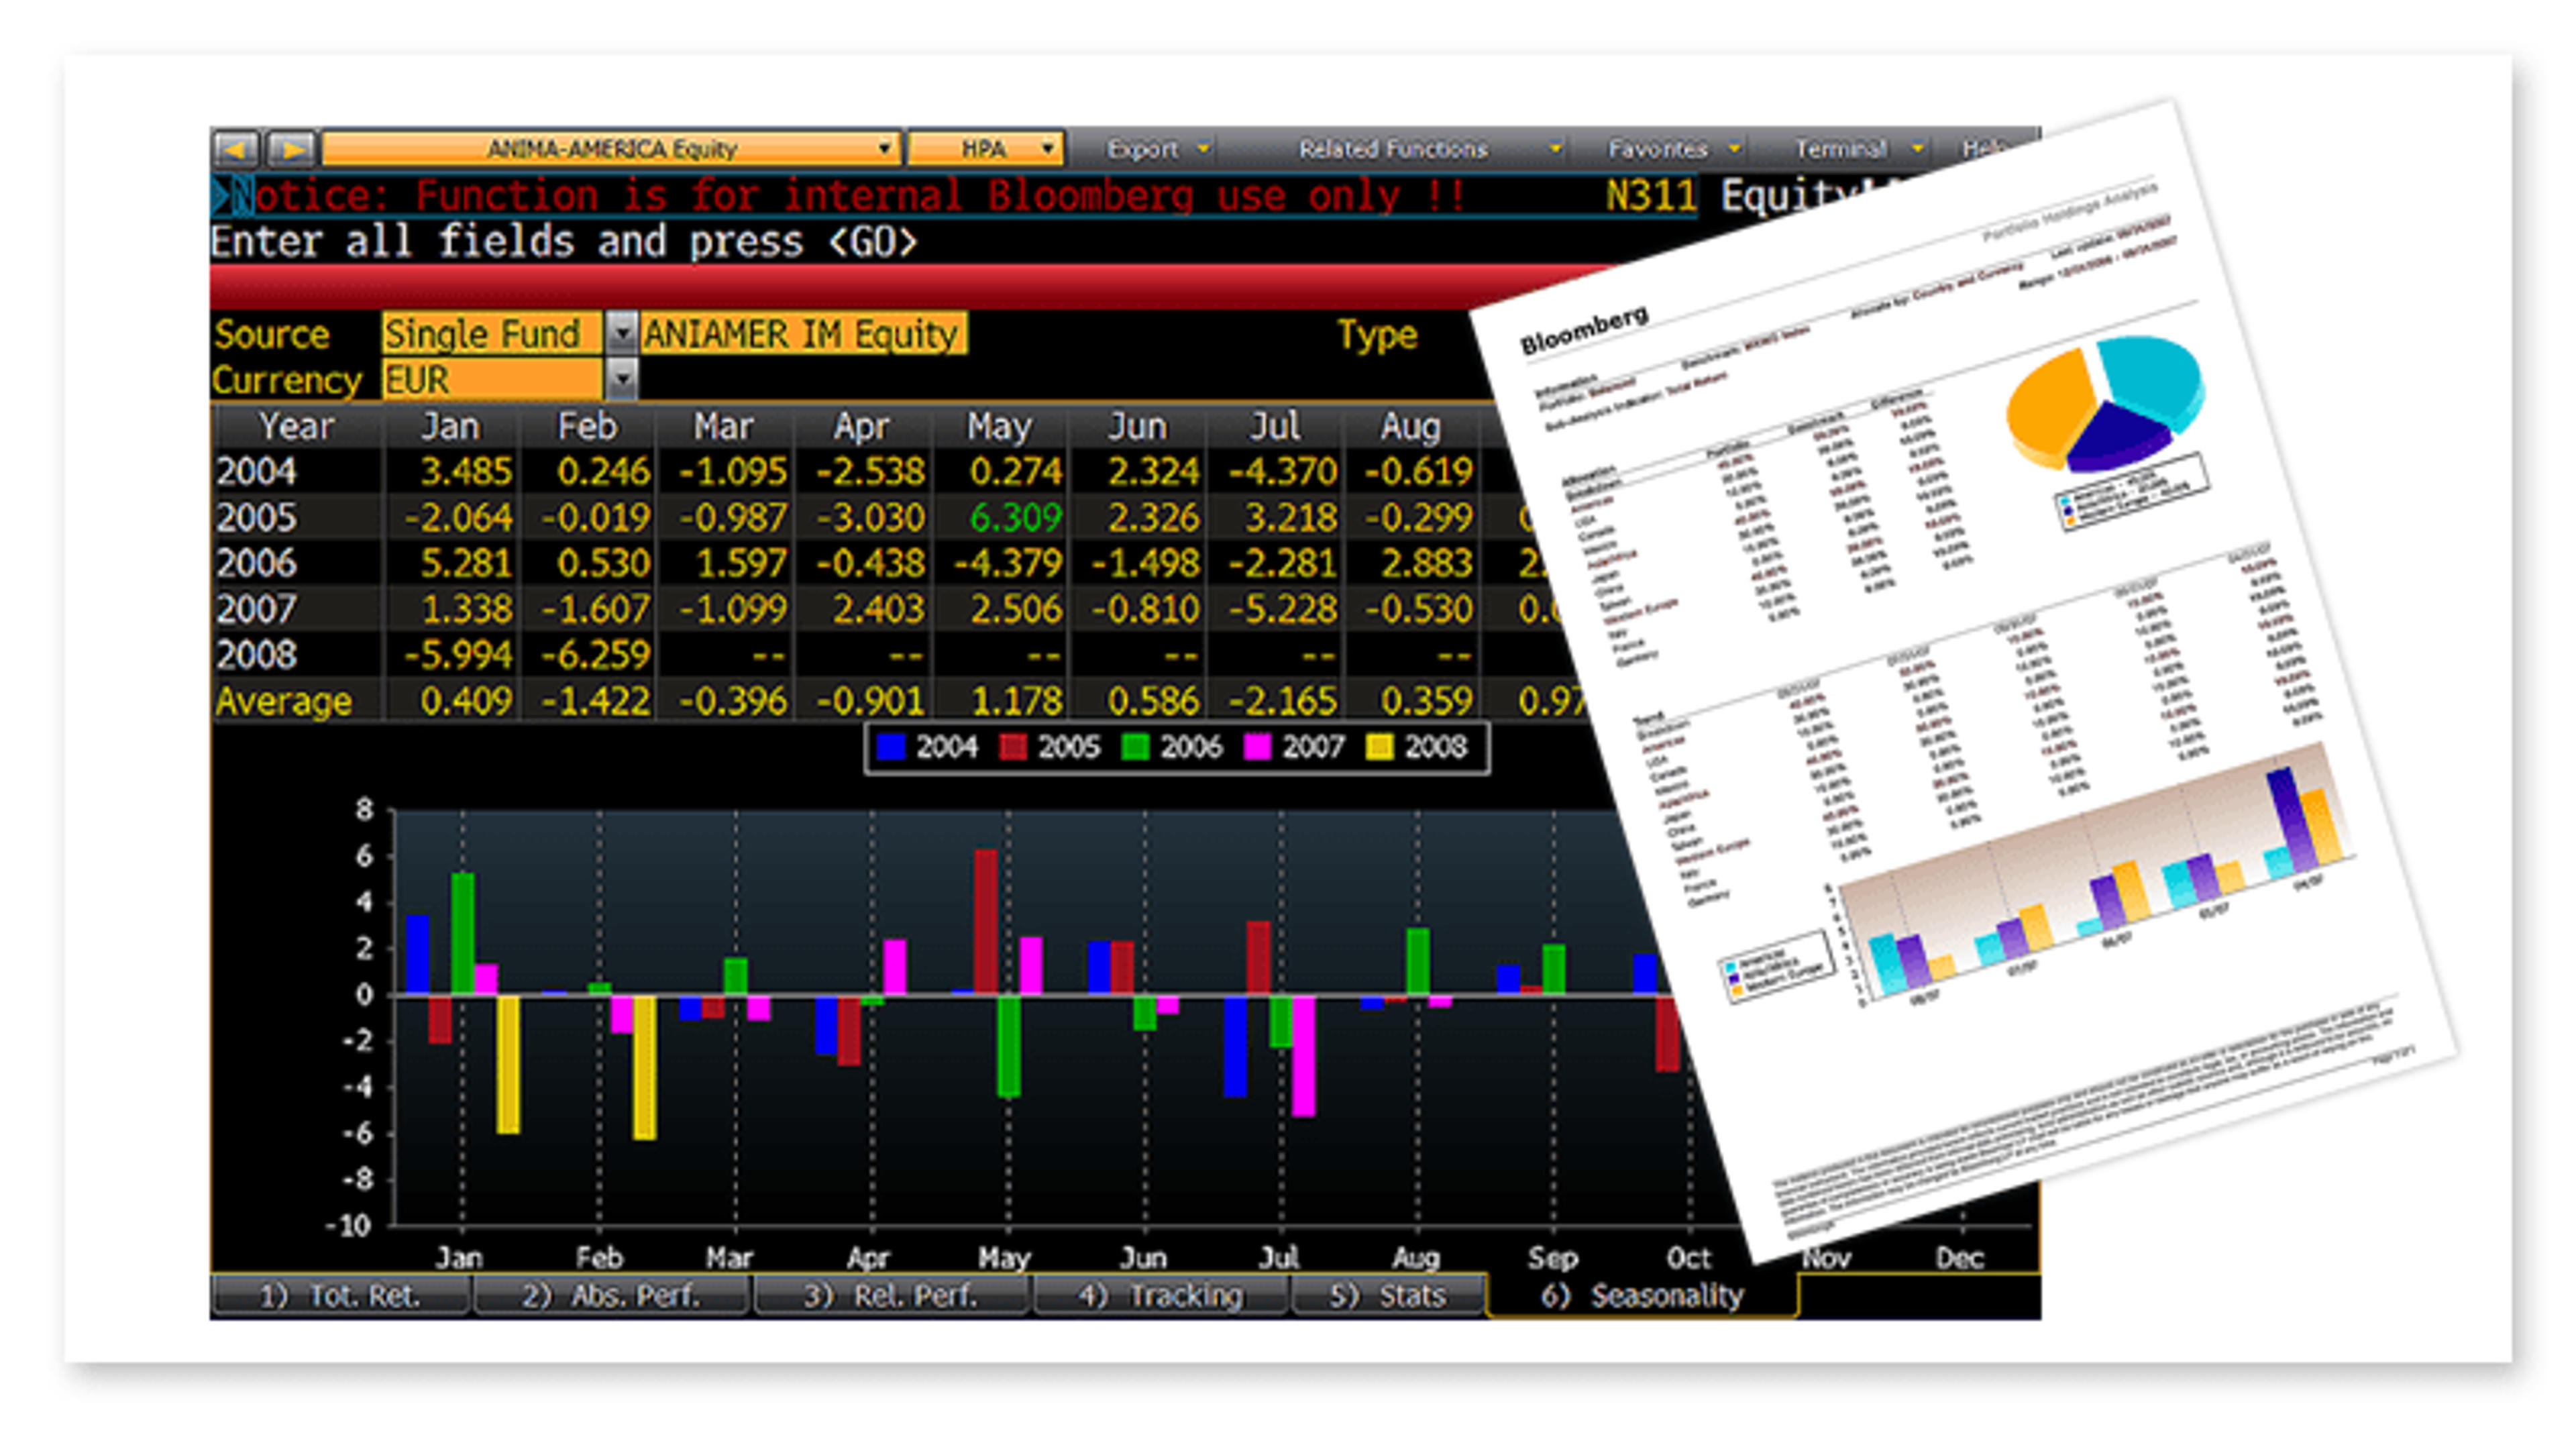The height and width of the screenshot is (1449, 2576).
Task: Click the green 2006 legend swatch
Action: tap(1135, 747)
